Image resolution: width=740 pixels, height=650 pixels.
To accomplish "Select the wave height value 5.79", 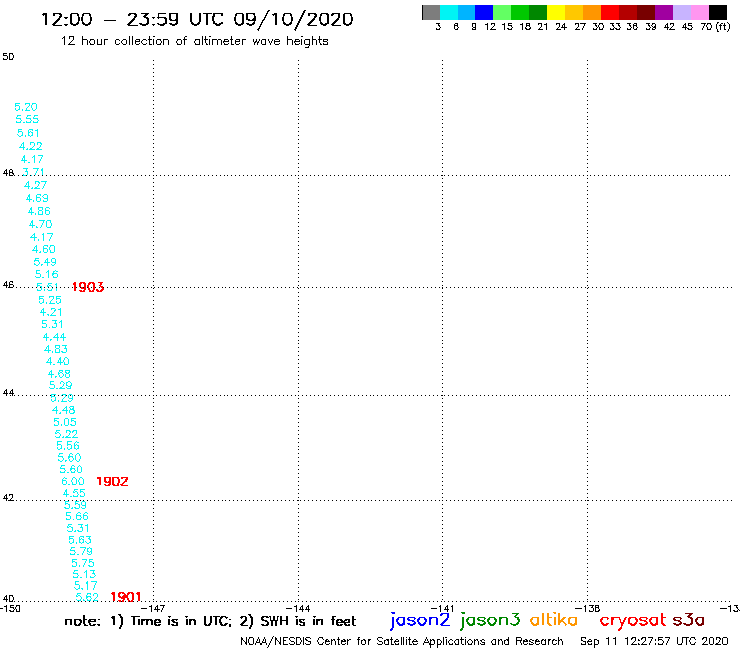I will click(x=81, y=551).
